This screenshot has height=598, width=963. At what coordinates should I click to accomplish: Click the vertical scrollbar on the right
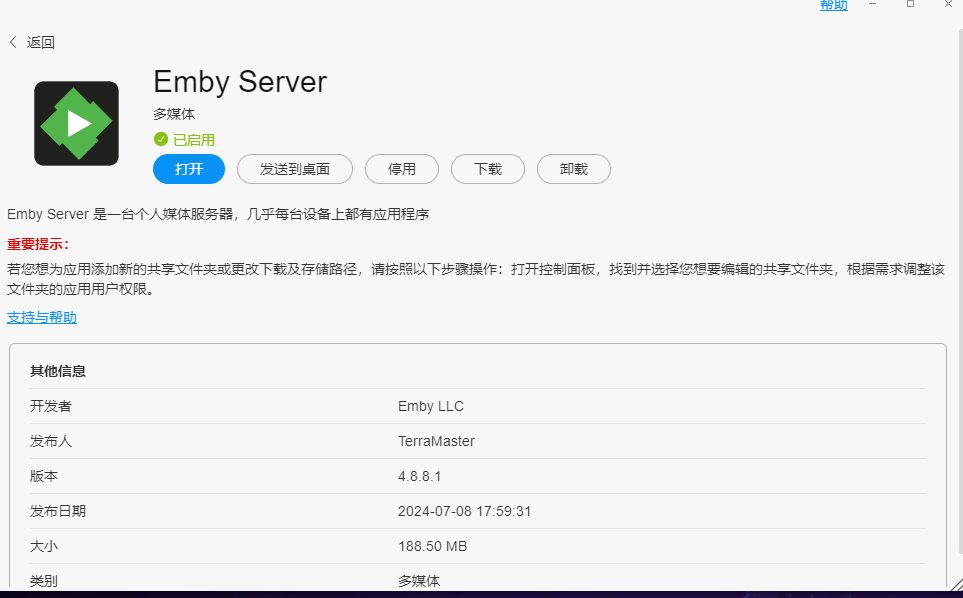[x=961, y=292]
